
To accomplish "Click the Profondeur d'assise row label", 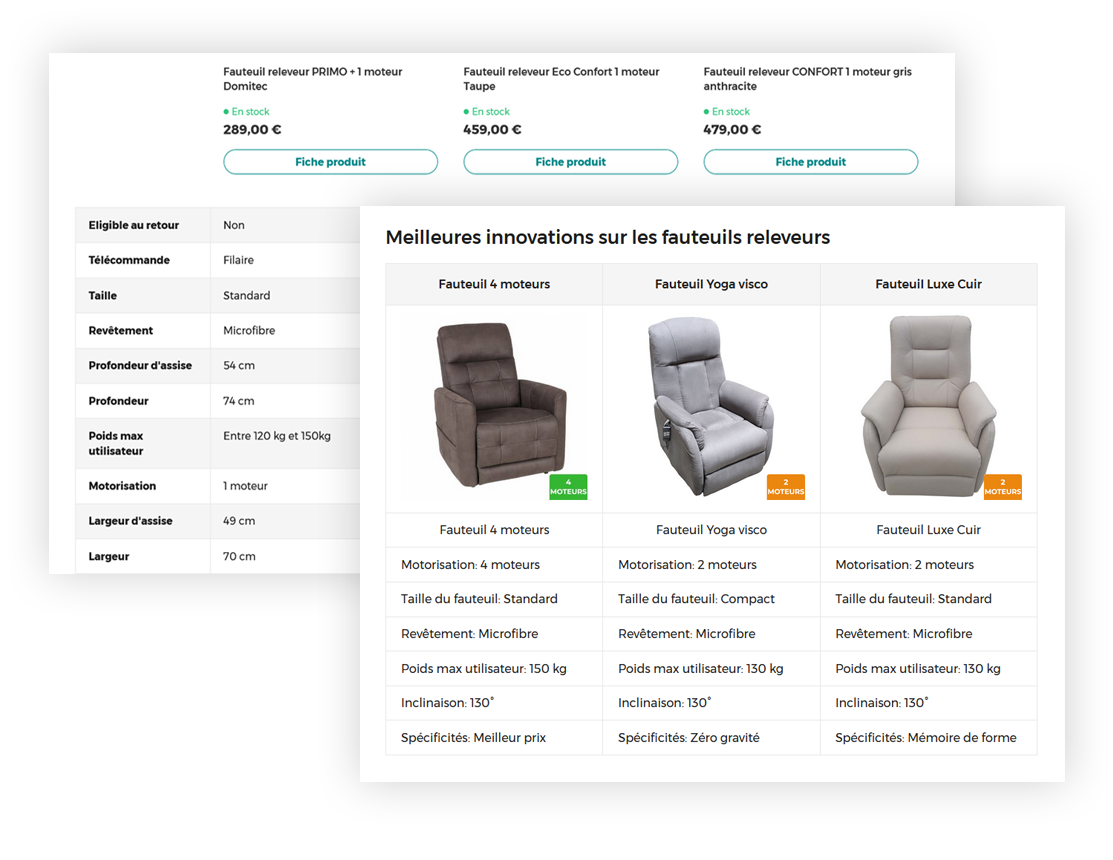I will (x=140, y=365).
